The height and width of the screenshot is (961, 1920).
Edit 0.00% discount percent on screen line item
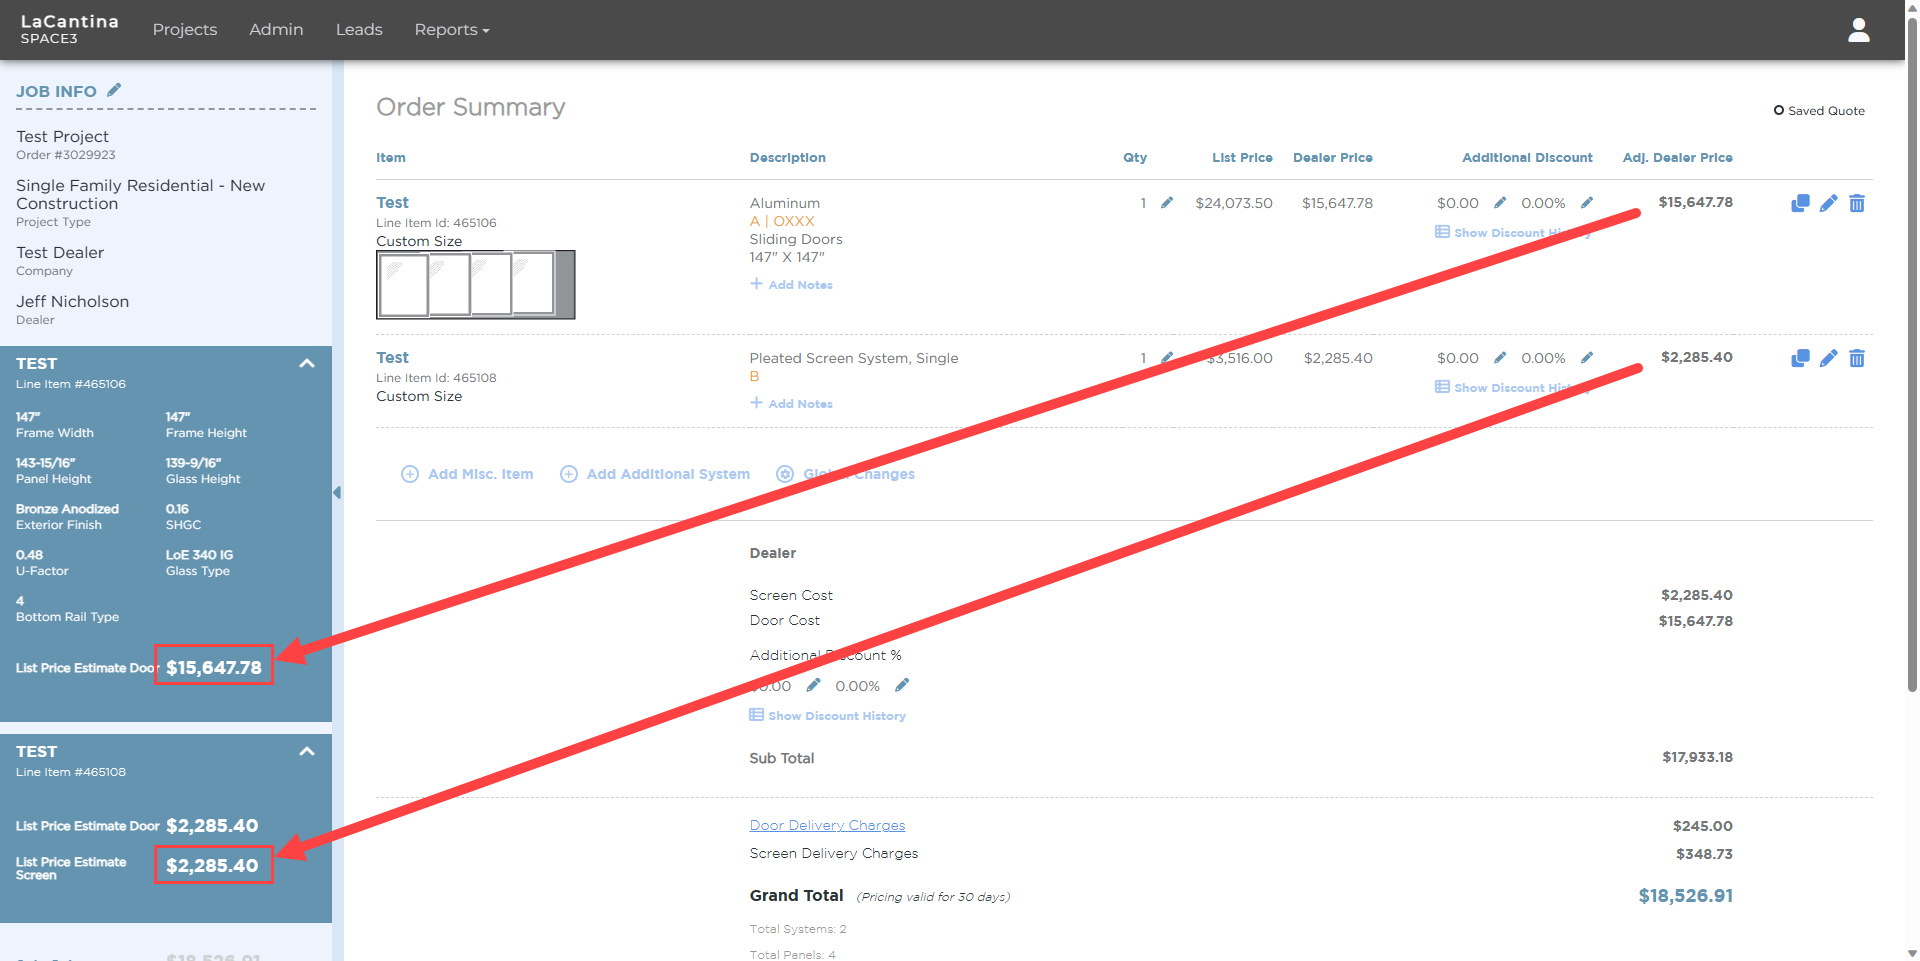(1587, 358)
